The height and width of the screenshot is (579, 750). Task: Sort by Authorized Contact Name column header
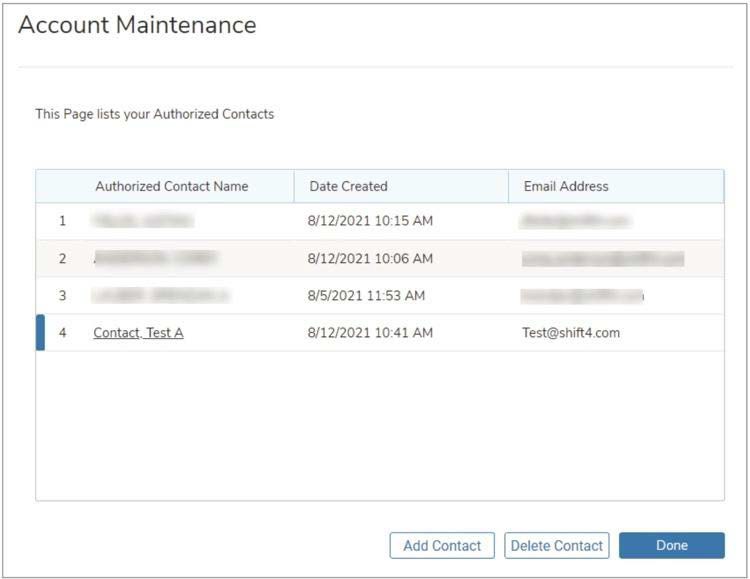click(x=171, y=186)
